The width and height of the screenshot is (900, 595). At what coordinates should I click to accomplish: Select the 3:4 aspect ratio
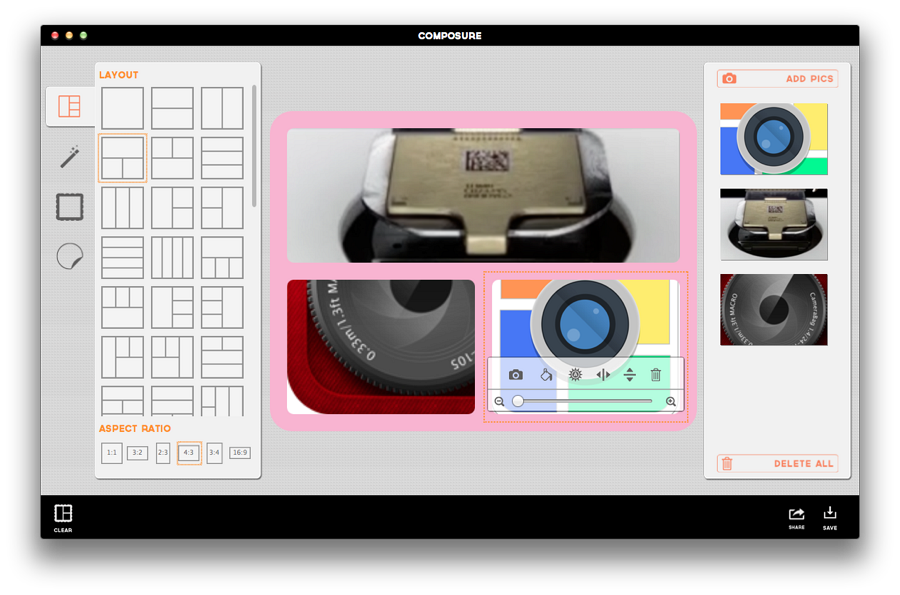(214, 453)
